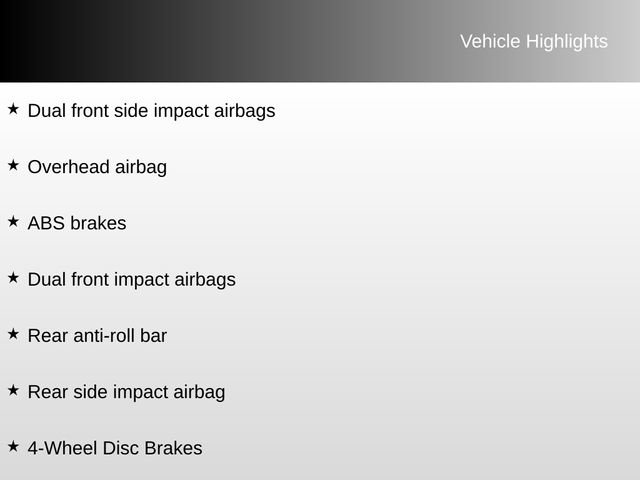Click the Vehicle Highlights heading
Viewport: 640px width, 480px height.
point(533,41)
